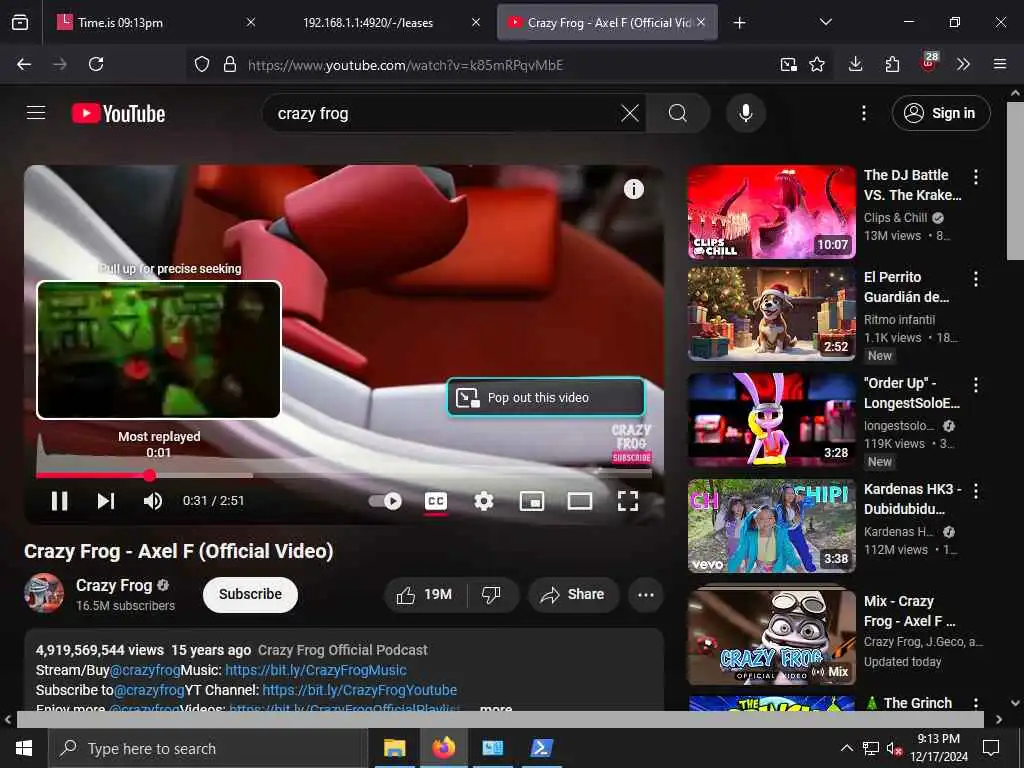Open YouTube settings three-dot menu

click(863, 113)
